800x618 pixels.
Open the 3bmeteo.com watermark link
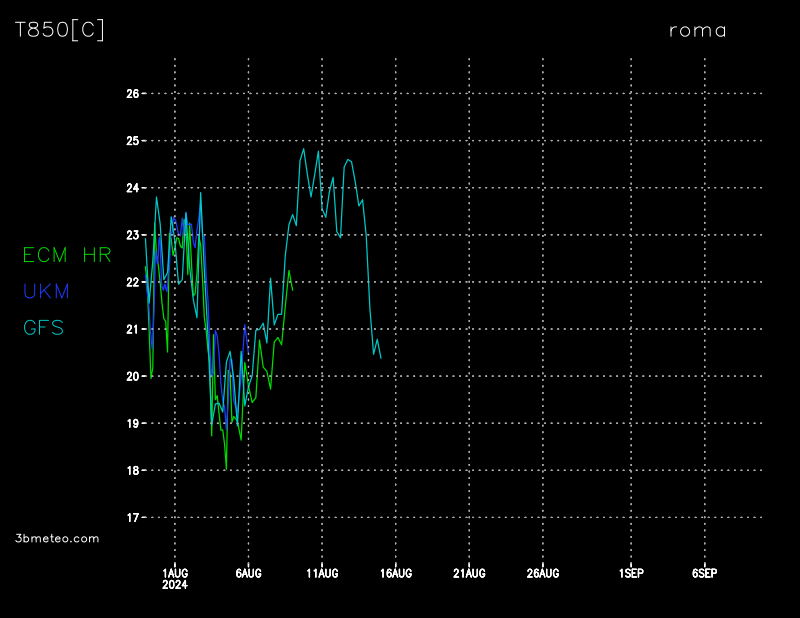tap(57, 538)
